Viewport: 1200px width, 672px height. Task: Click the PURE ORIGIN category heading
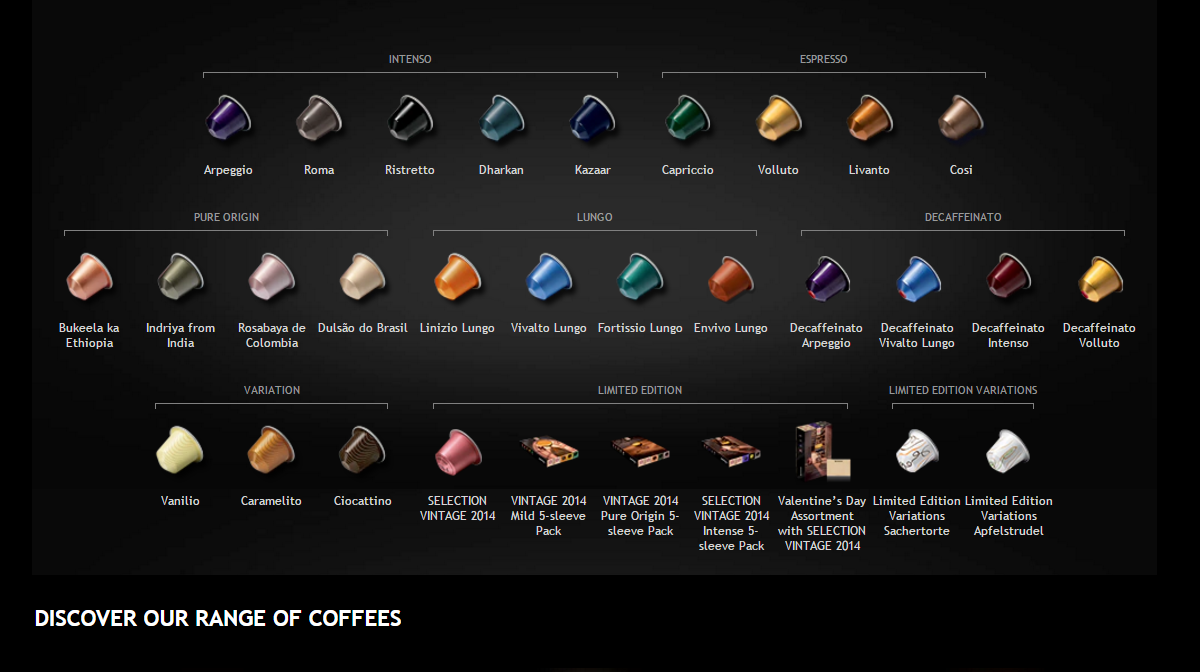point(226,217)
